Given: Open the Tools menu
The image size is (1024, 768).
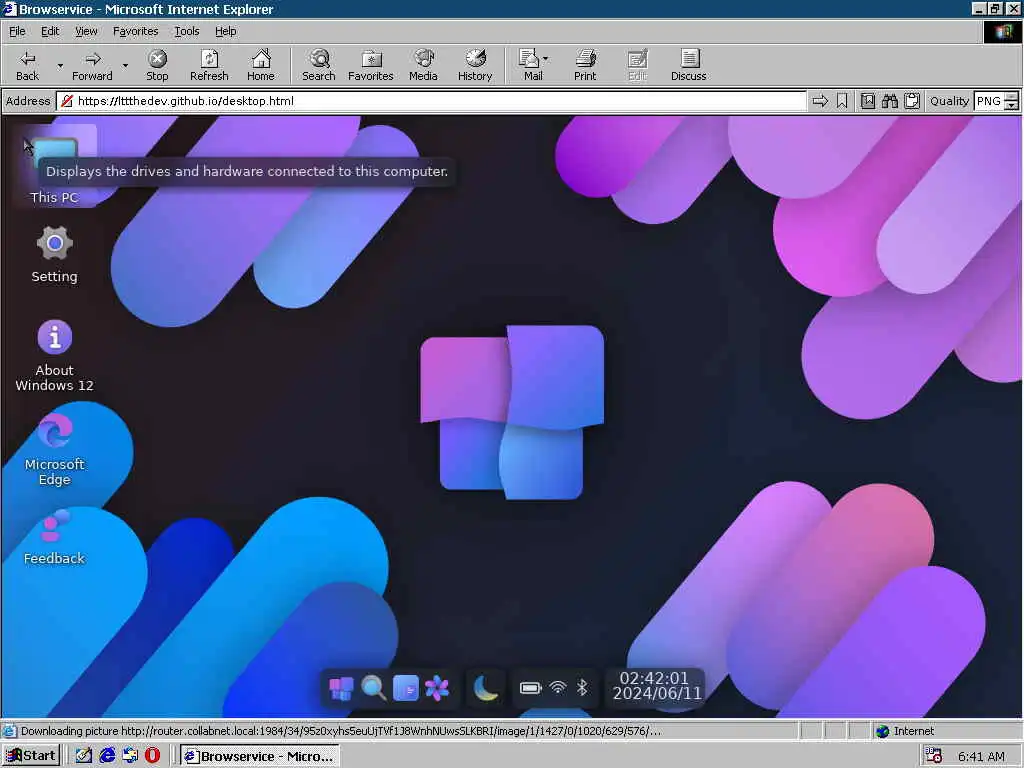Looking at the screenshot, I should [186, 31].
